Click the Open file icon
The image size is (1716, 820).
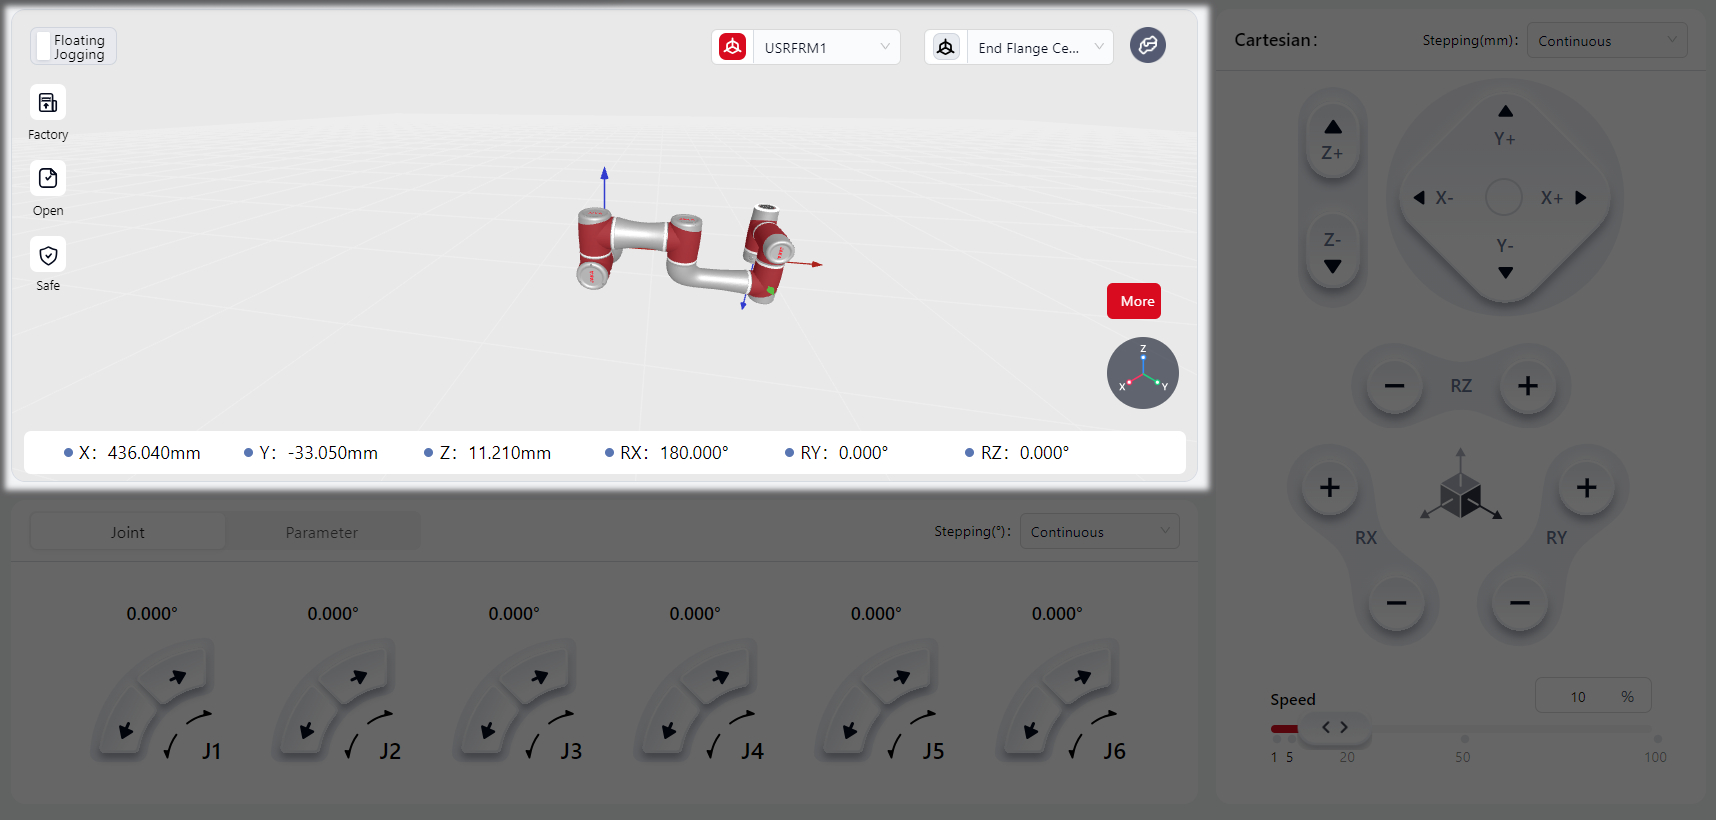click(x=48, y=179)
